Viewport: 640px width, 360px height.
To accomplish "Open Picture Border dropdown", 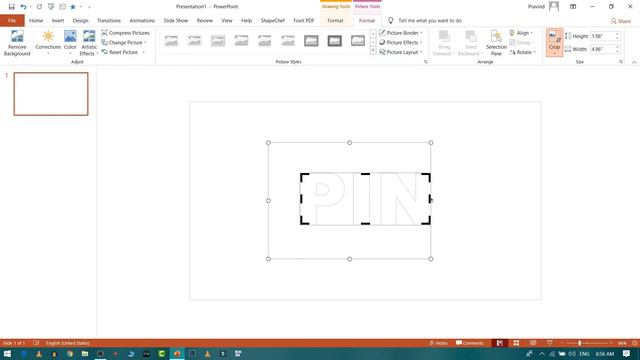I will (401, 33).
